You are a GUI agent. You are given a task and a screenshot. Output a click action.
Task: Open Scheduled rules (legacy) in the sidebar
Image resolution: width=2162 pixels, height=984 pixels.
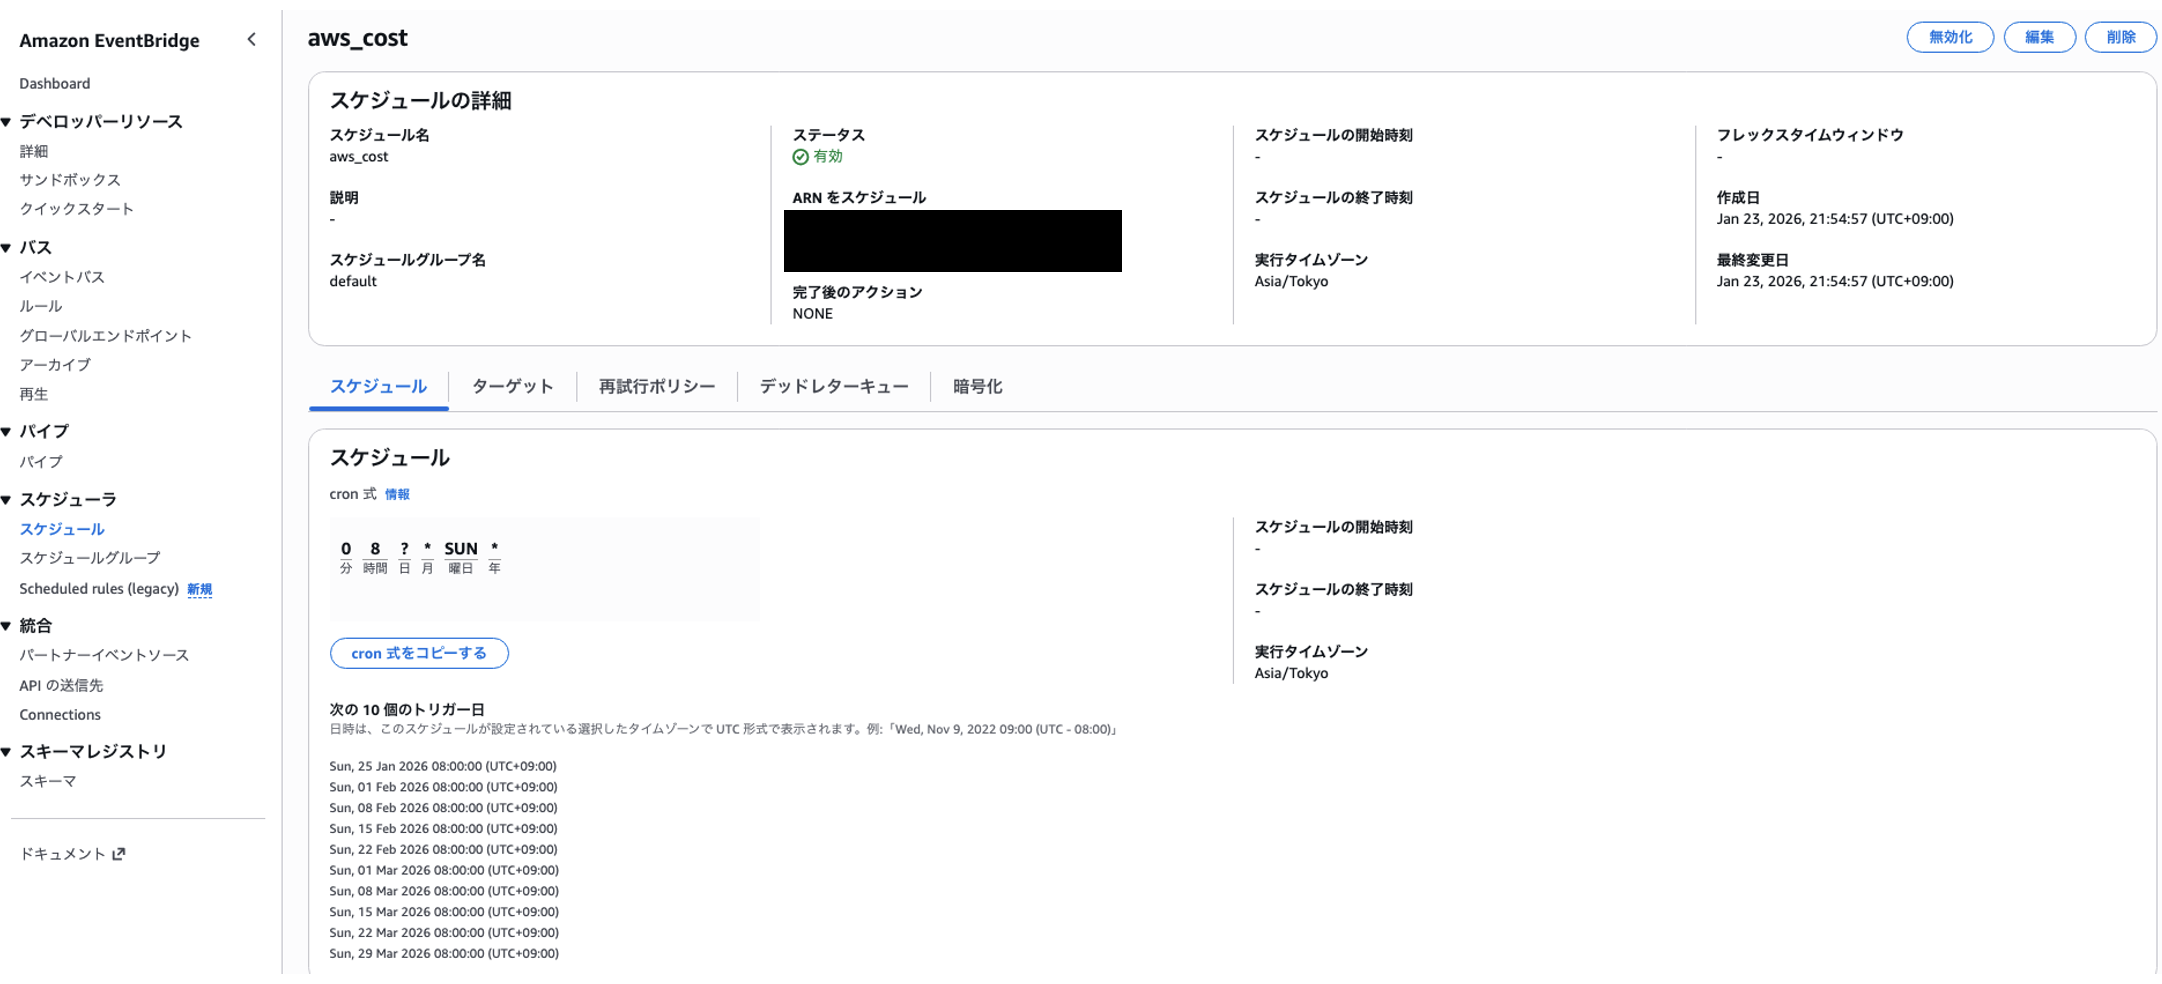[x=99, y=589]
